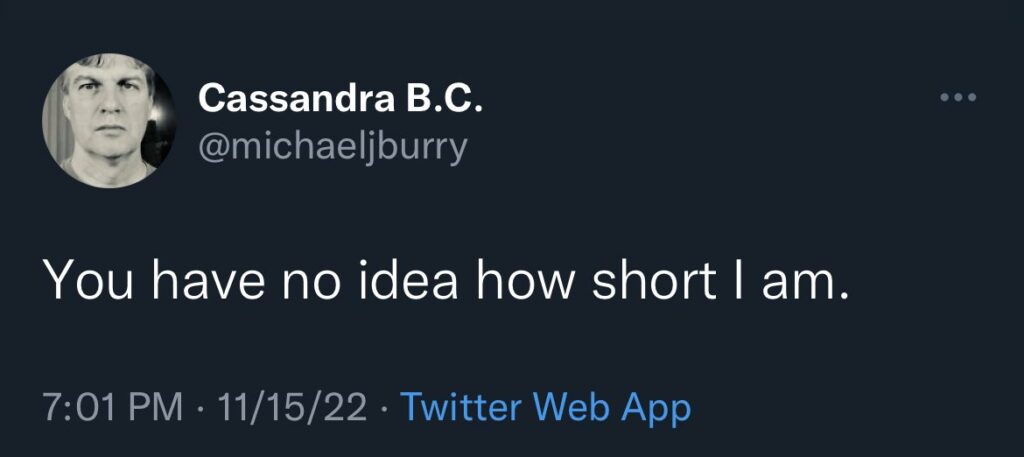Expand tweet actions via the ellipsis icon
This screenshot has height=457, width=1024.
coord(957,98)
